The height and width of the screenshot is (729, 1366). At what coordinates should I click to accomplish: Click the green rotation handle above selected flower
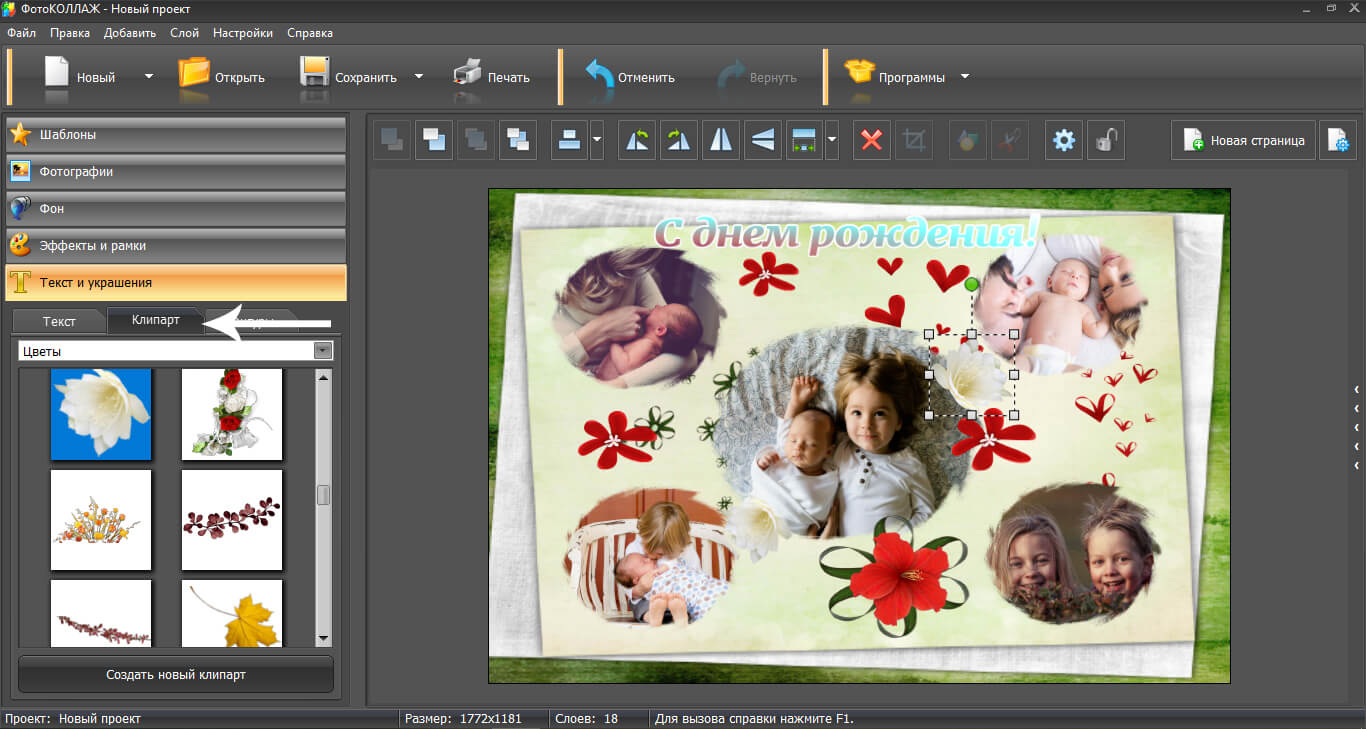tap(971, 285)
